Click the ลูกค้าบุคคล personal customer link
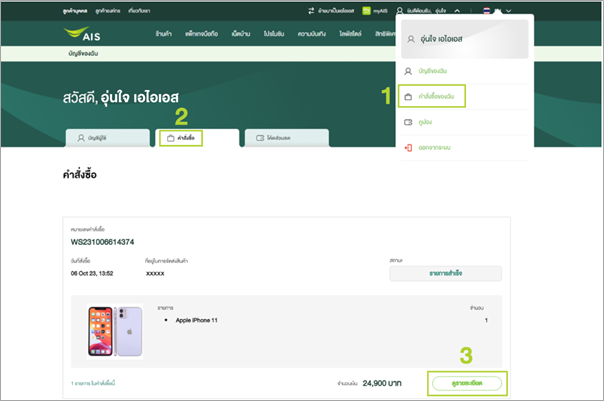The width and height of the screenshot is (604, 401). point(75,11)
